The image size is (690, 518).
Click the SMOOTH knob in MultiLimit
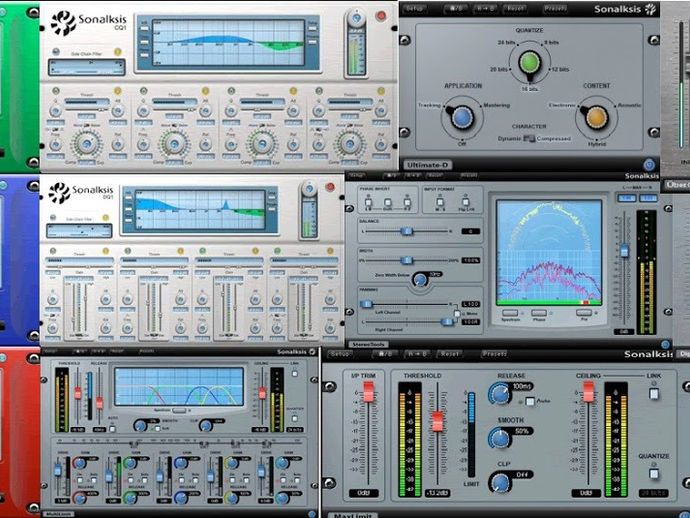pos(140,426)
